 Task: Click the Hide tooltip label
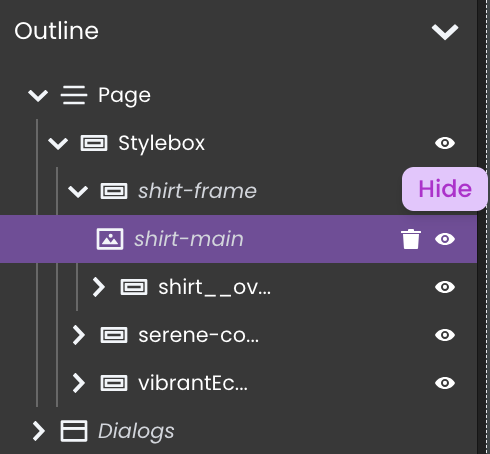pyautogui.click(x=445, y=189)
